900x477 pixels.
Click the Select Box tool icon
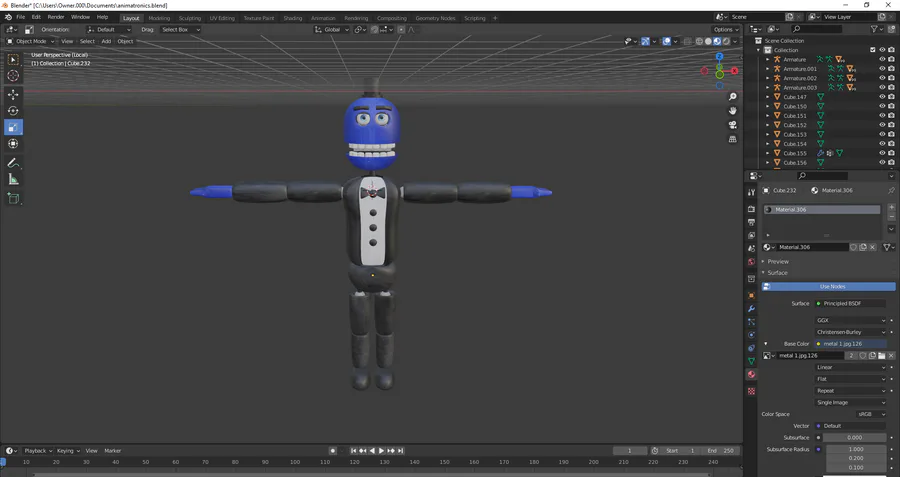(x=13, y=60)
